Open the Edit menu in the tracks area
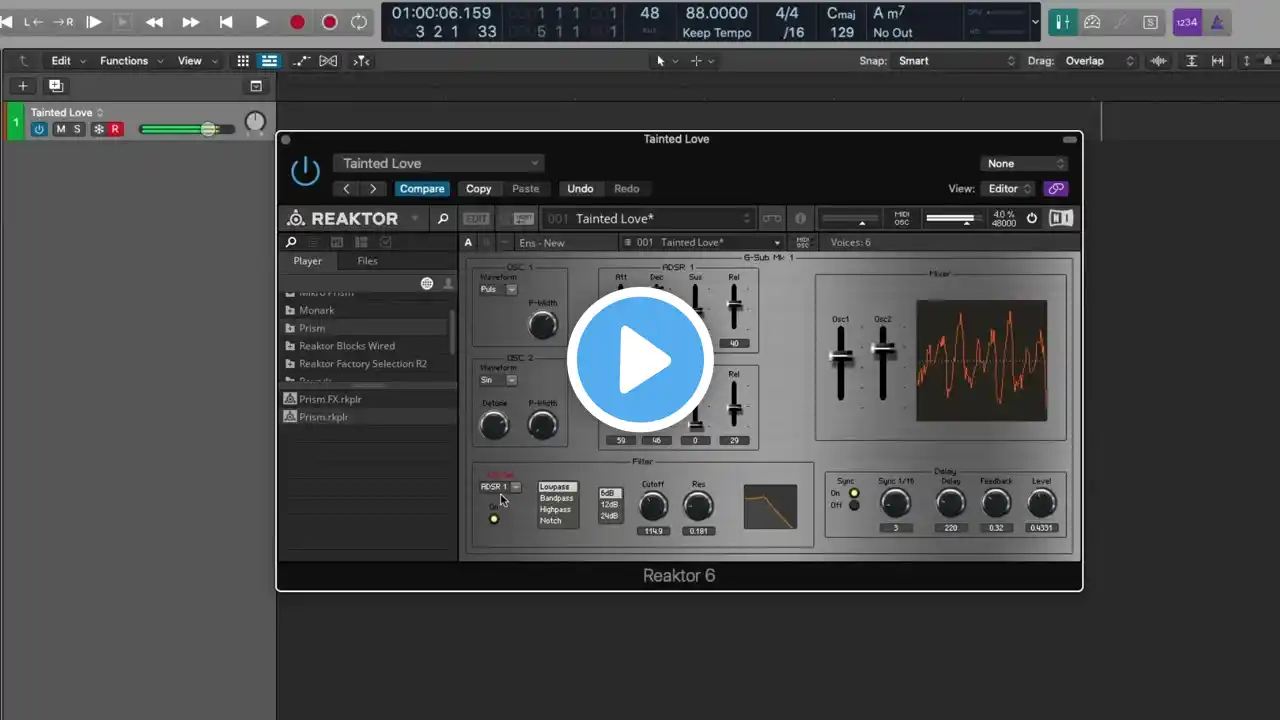The height and width of the screenshot is (720, 1280). coord(68,61)
